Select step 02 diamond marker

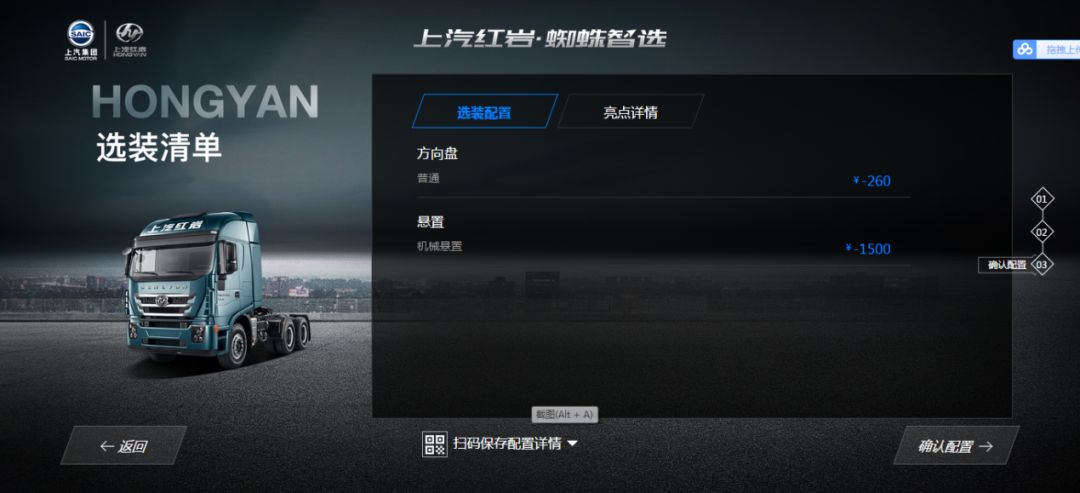click(1042, 232)
